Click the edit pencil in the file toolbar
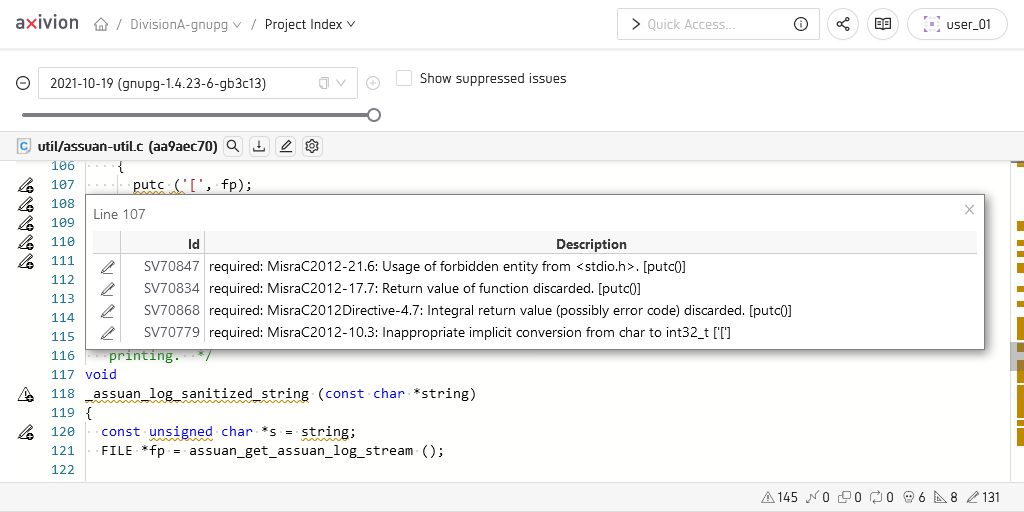The image size is (1024, 512). 285,146
